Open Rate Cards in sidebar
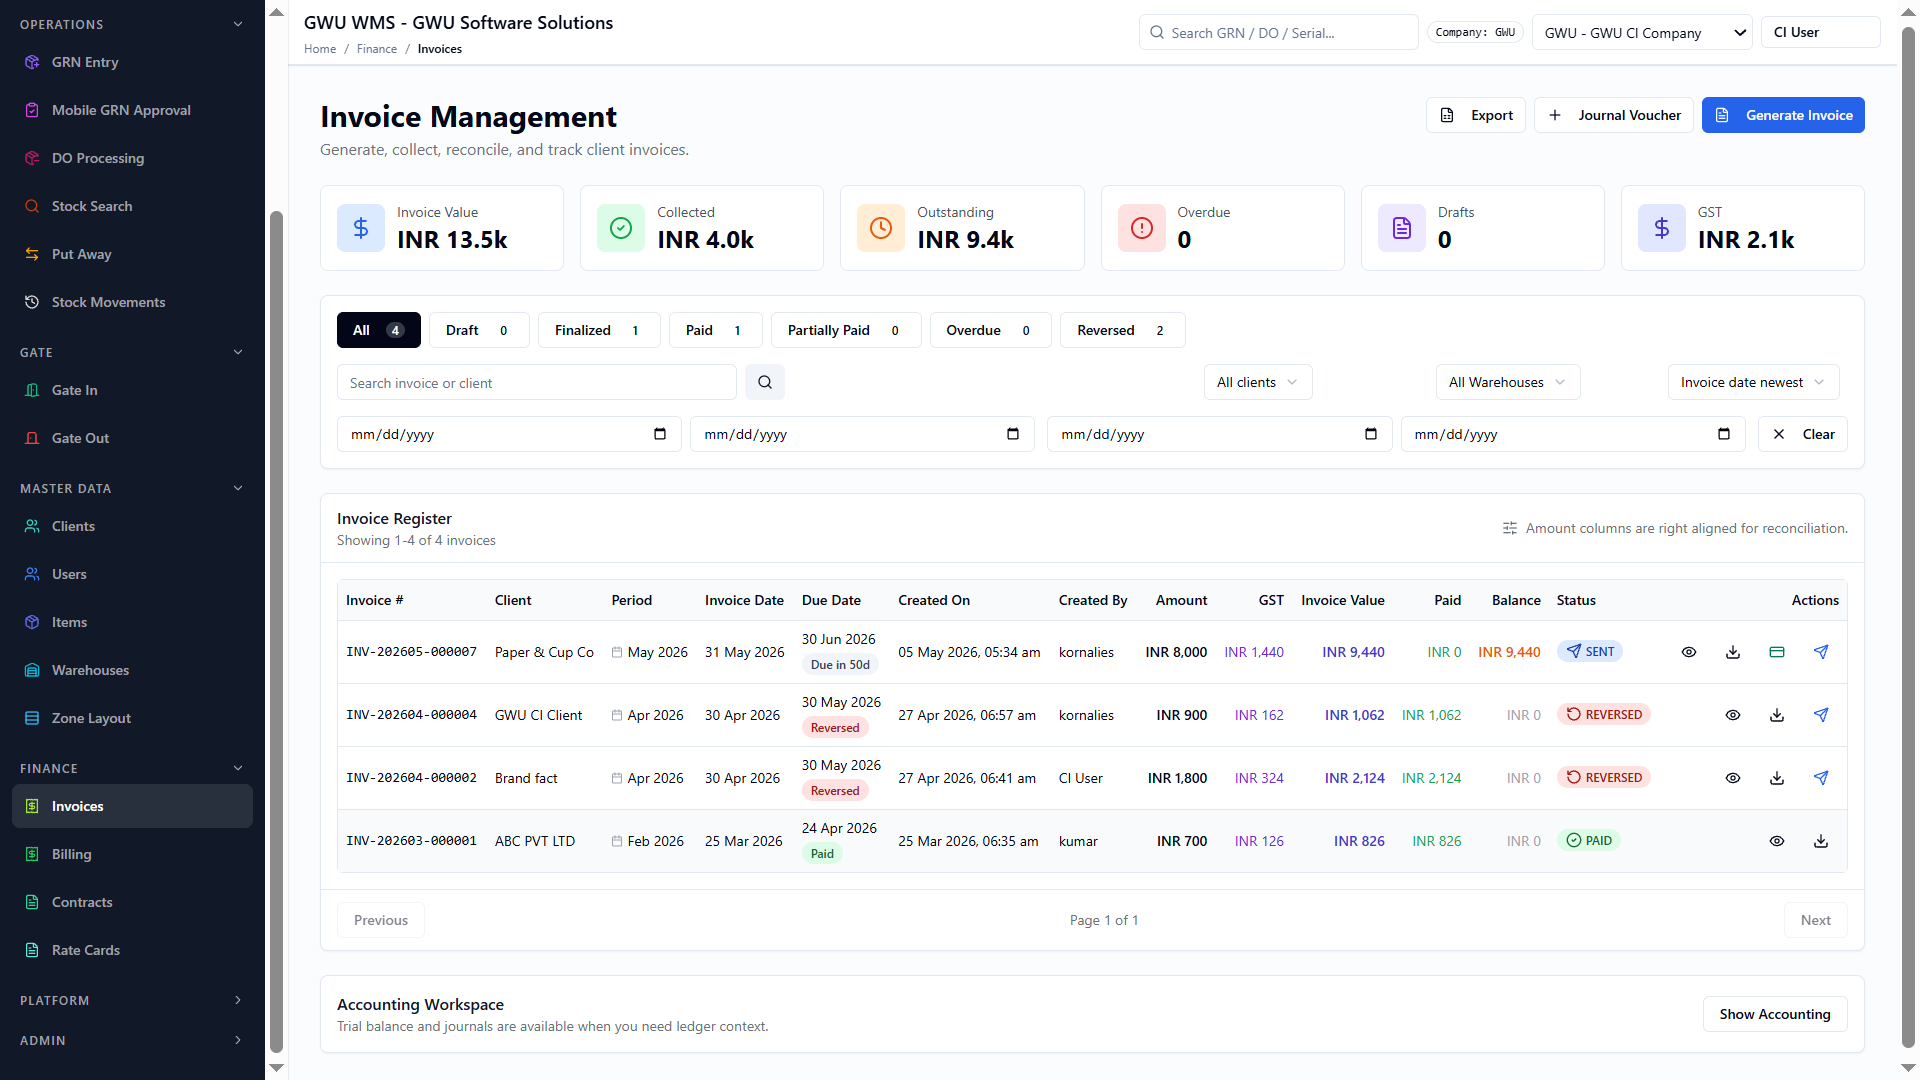This screenshot has height=1080, width=1920. tap(132, 950)
